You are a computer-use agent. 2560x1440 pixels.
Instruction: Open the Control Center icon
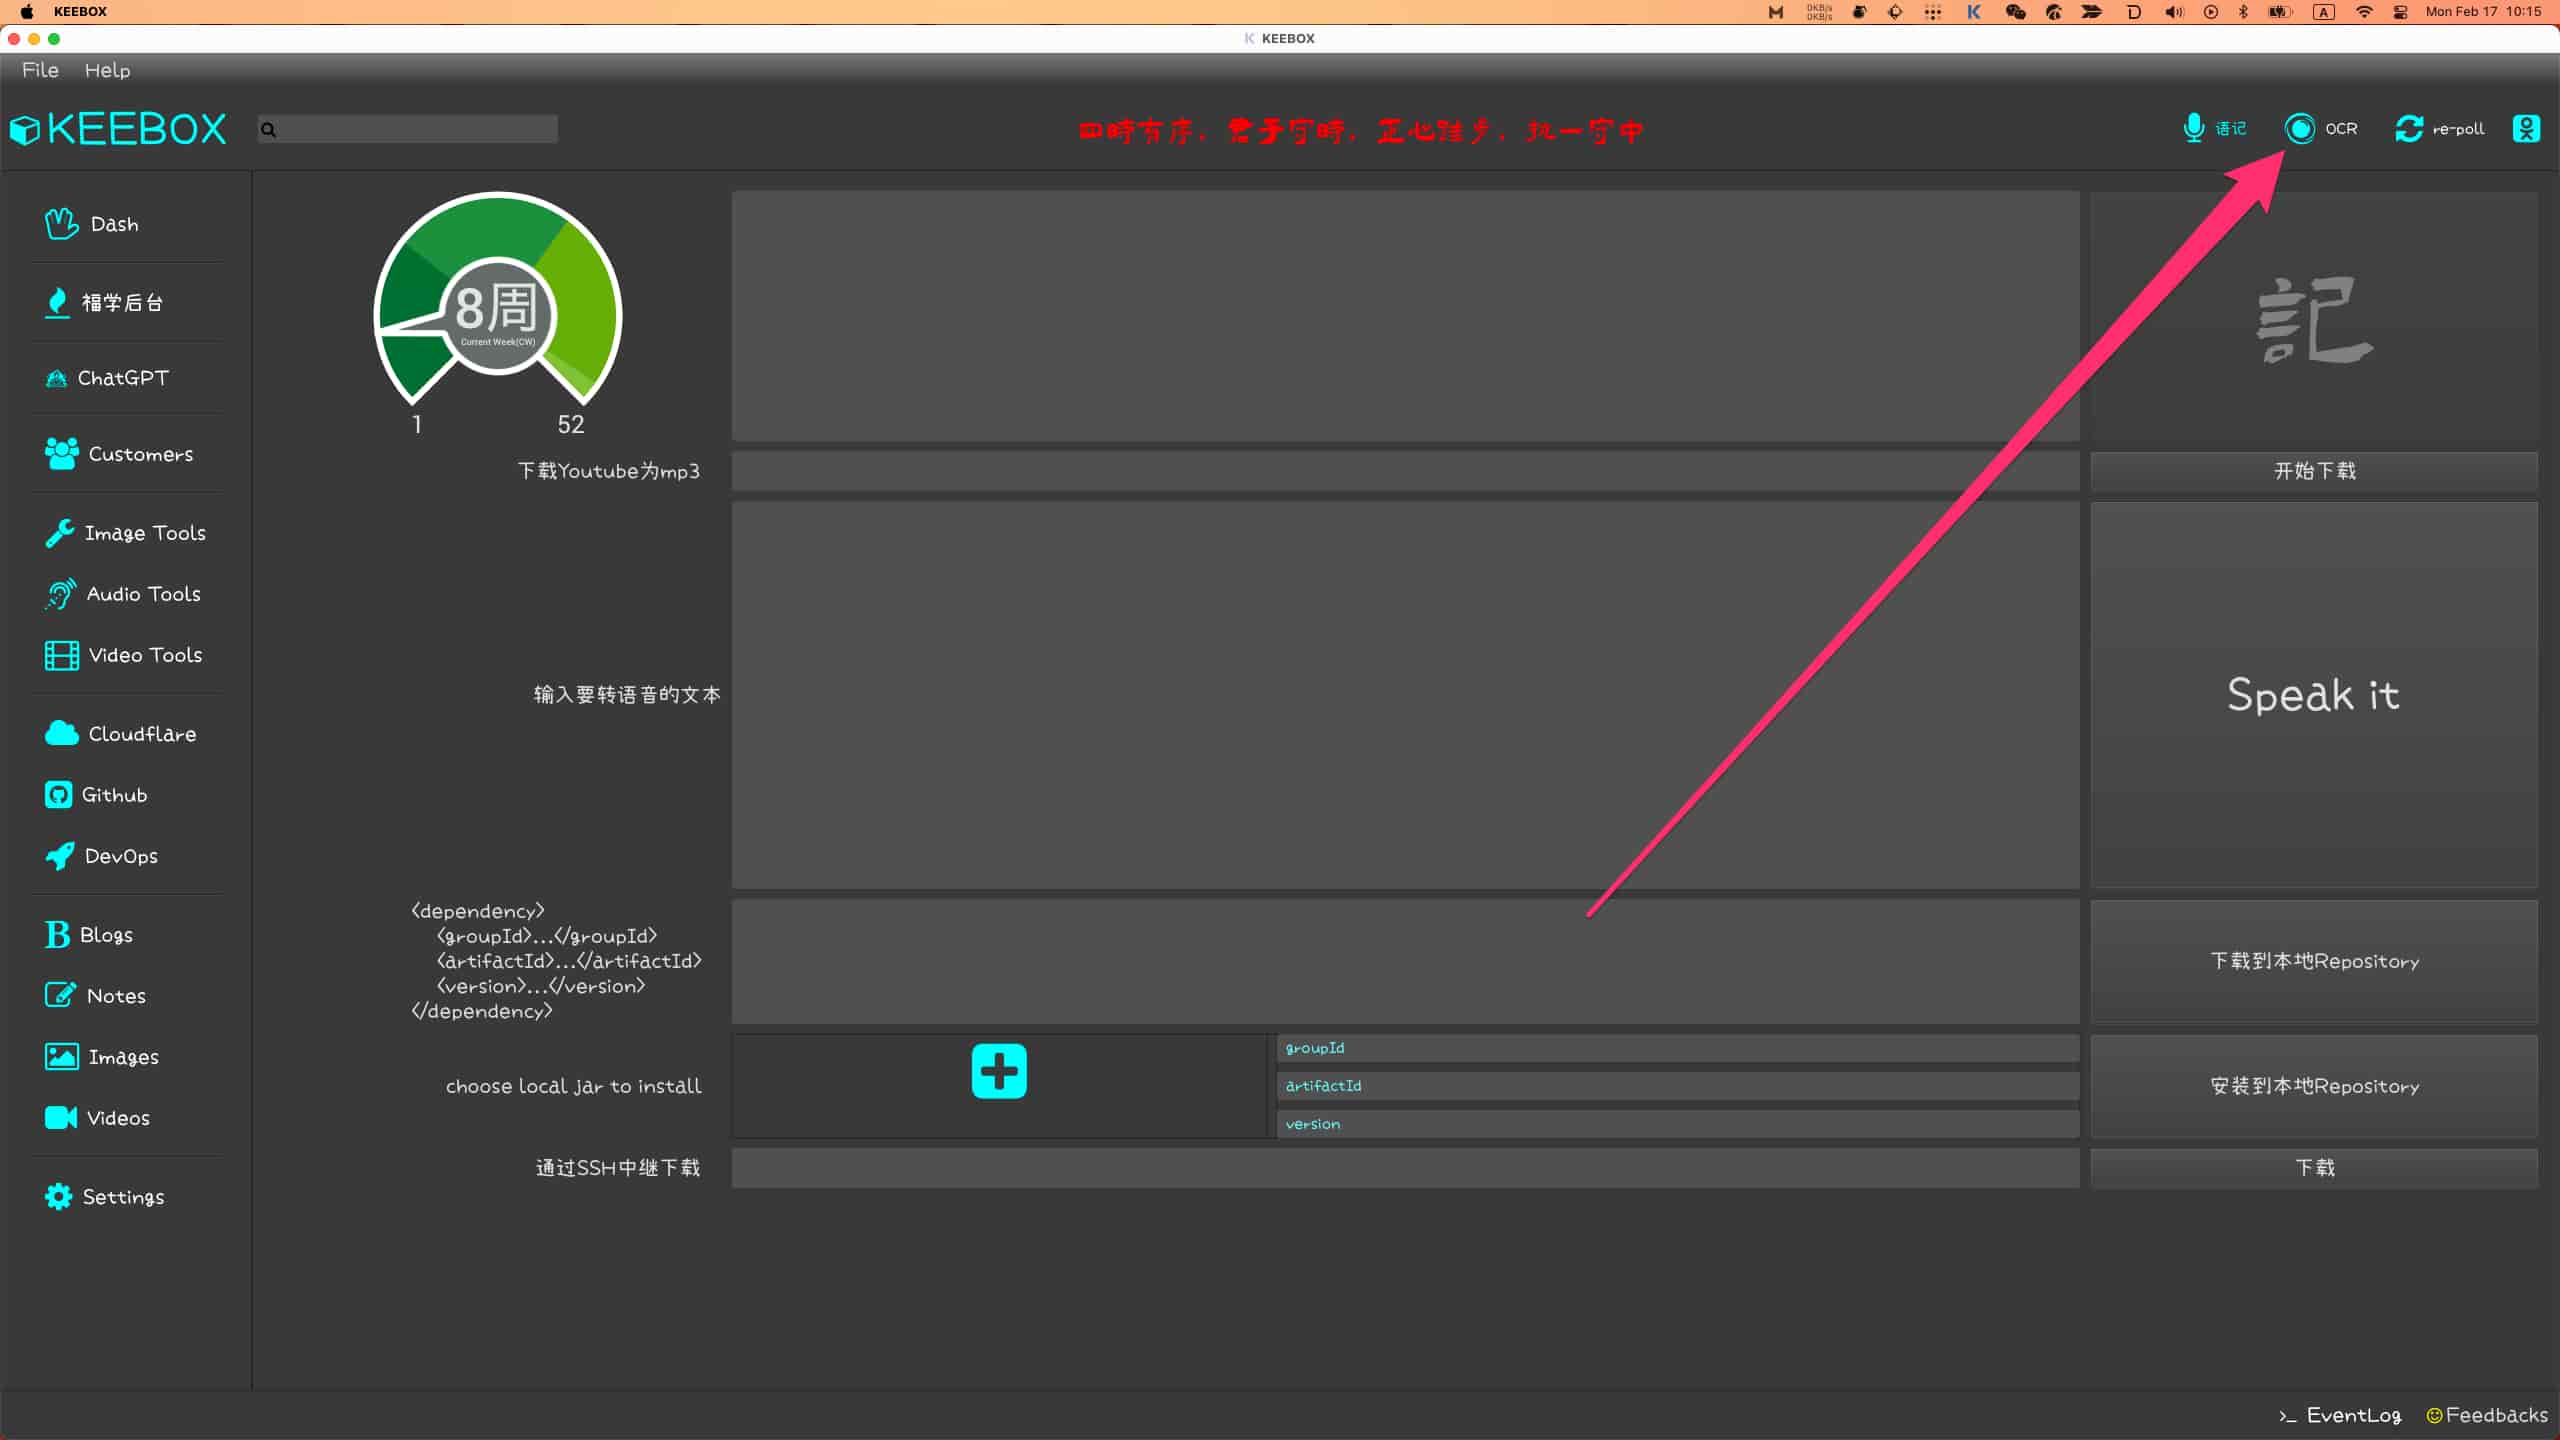(x=2400, y=12)
